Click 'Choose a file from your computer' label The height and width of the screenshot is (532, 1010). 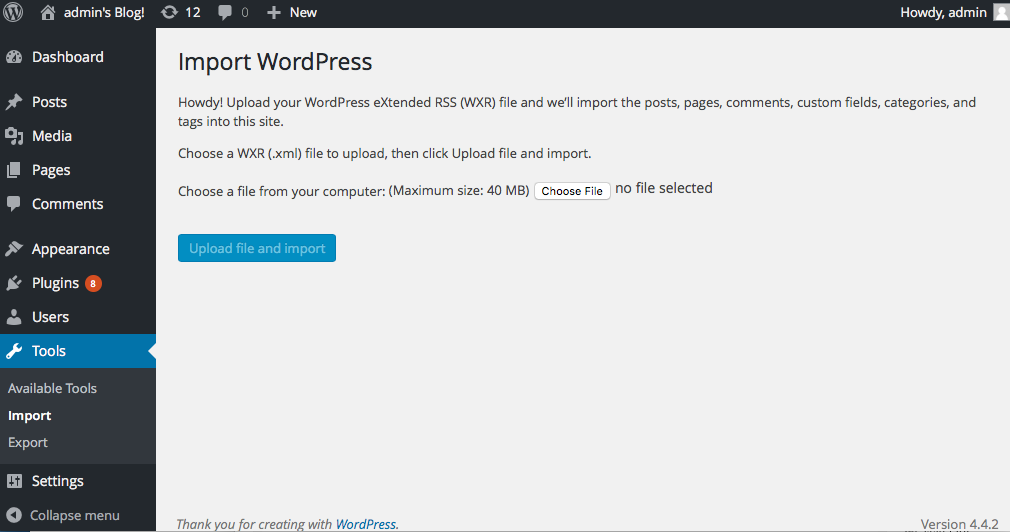(x=281, y=191)
